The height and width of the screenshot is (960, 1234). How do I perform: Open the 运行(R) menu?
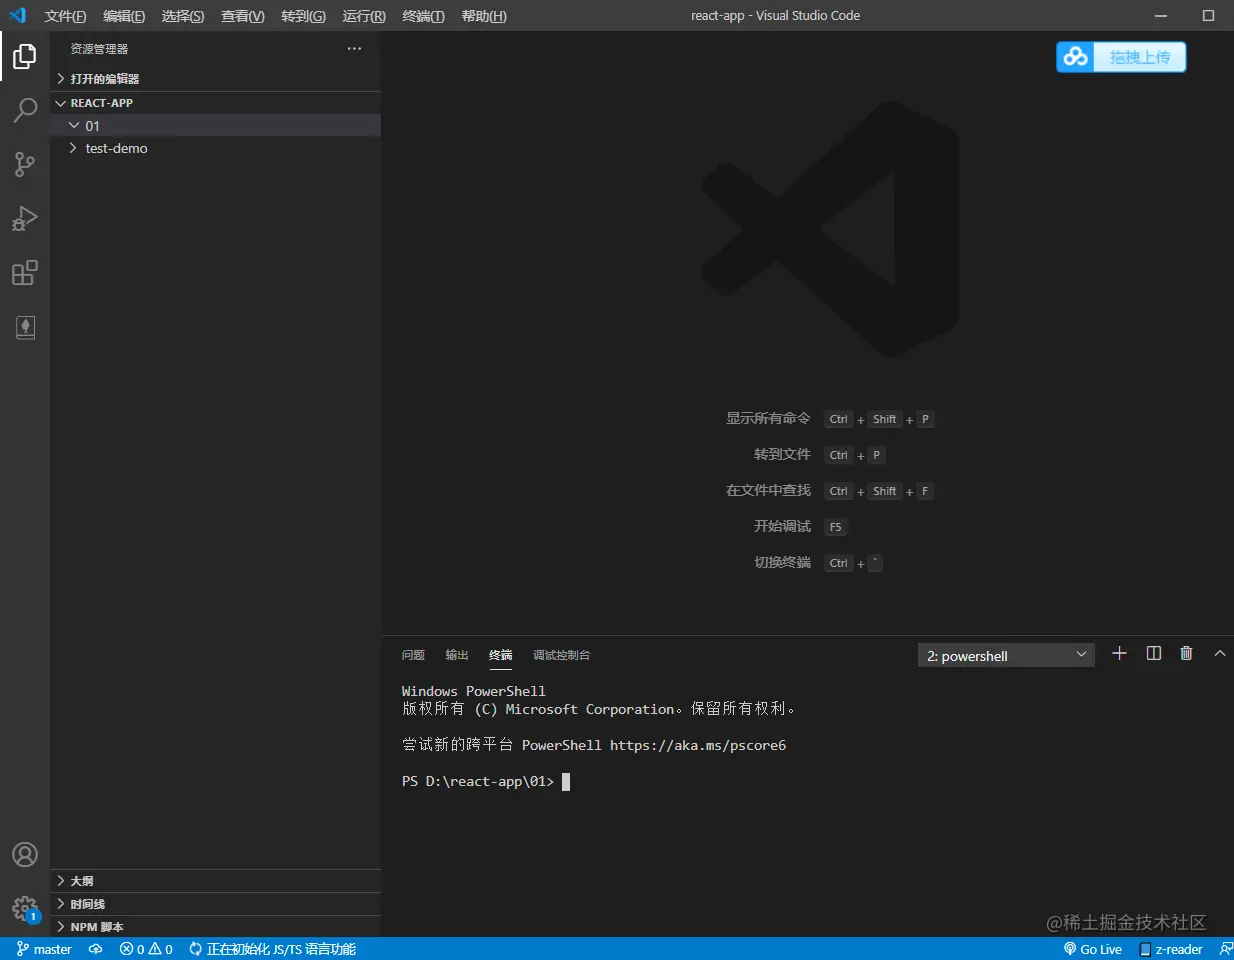[x=364, y=16]
